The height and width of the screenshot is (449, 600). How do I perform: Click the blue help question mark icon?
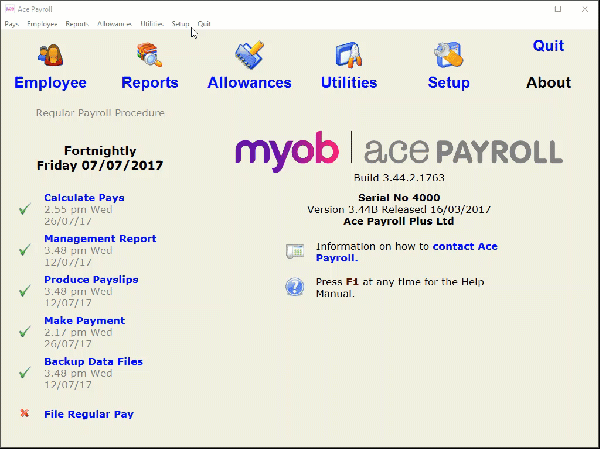[x=295, y=287]
